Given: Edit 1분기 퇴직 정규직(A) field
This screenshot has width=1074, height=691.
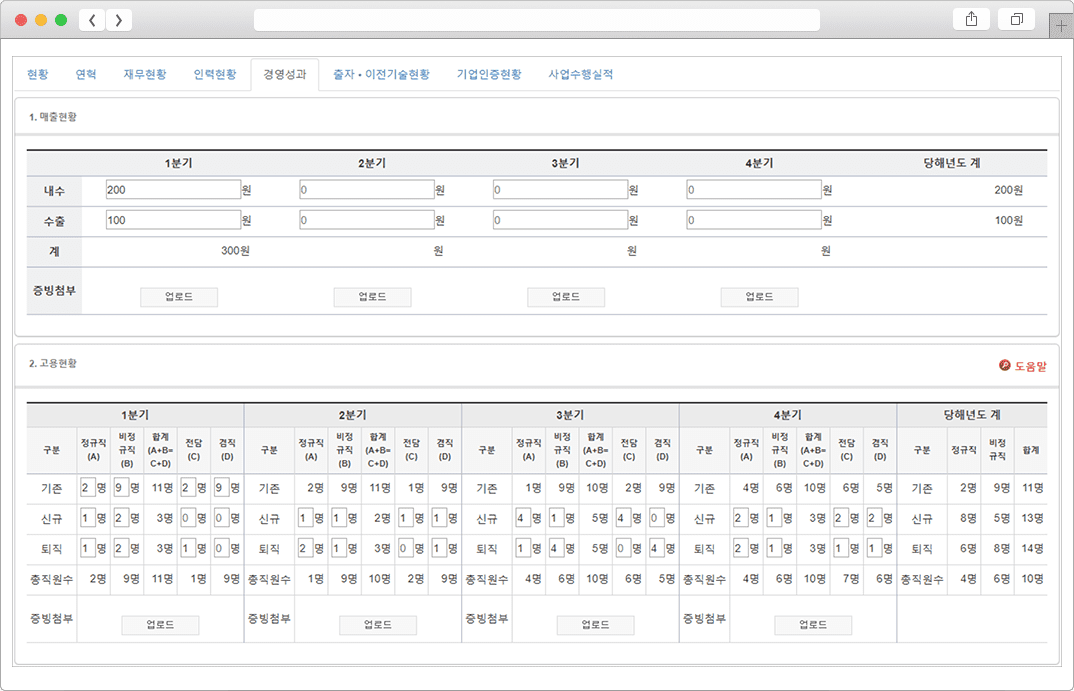Looking at the screenshot, I should point(88,548).
